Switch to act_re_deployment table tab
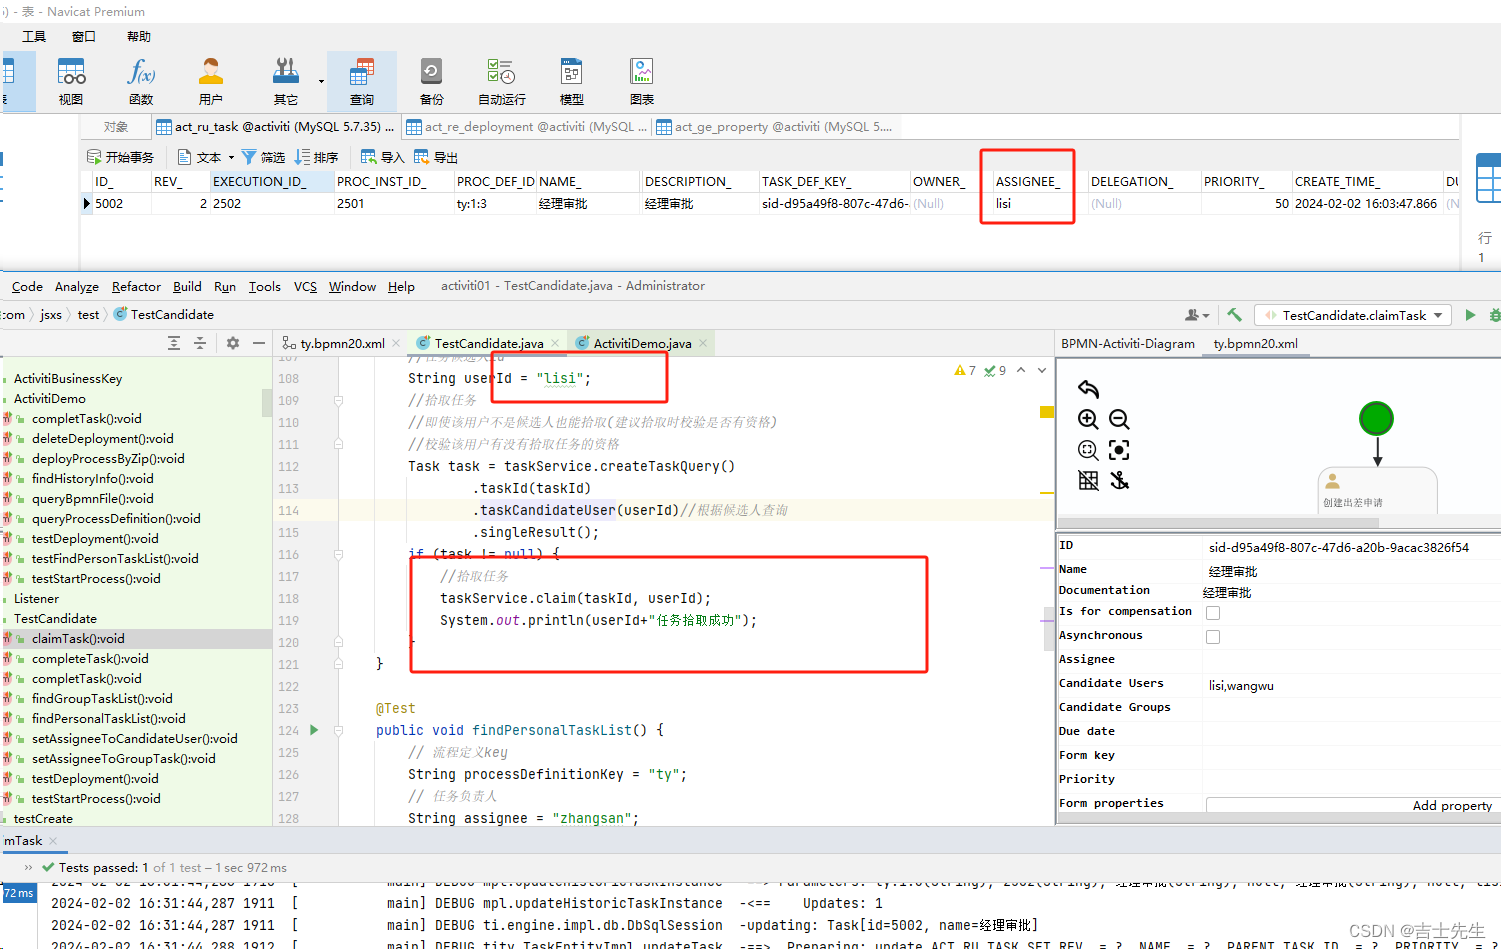The image size is (1501, 949). [x=526, y=127]
